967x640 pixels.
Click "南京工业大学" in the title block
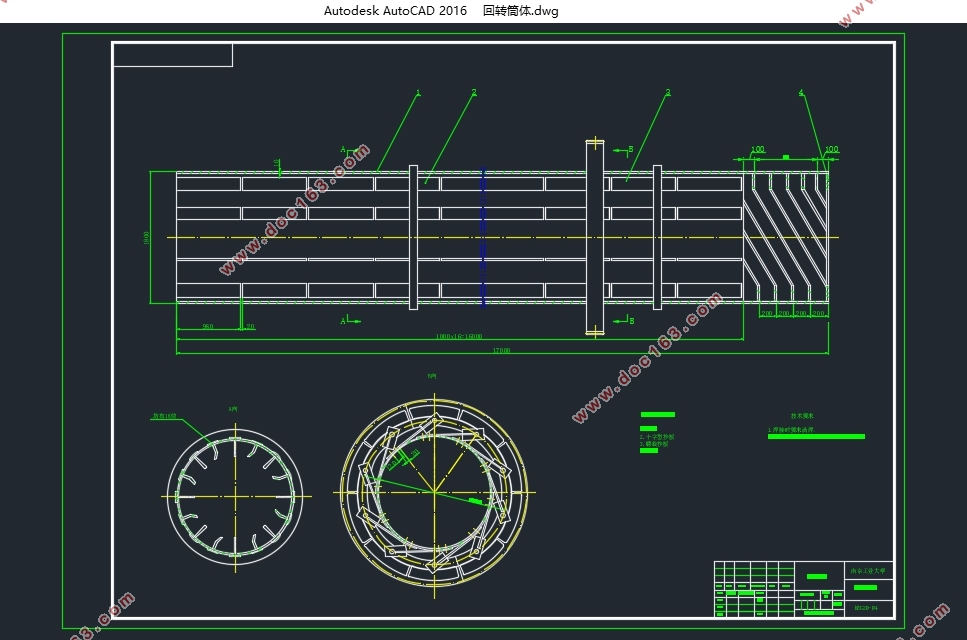tap(868, 571)
